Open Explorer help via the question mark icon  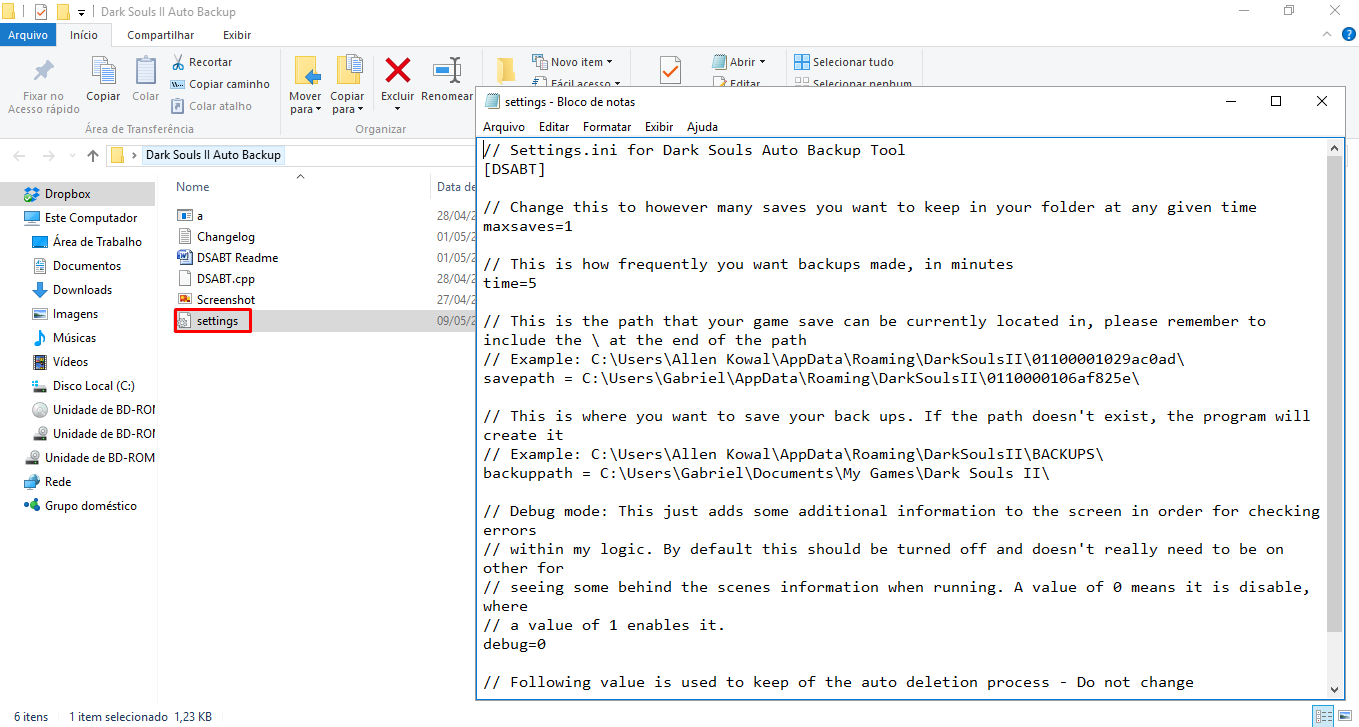pos(1346,35)
